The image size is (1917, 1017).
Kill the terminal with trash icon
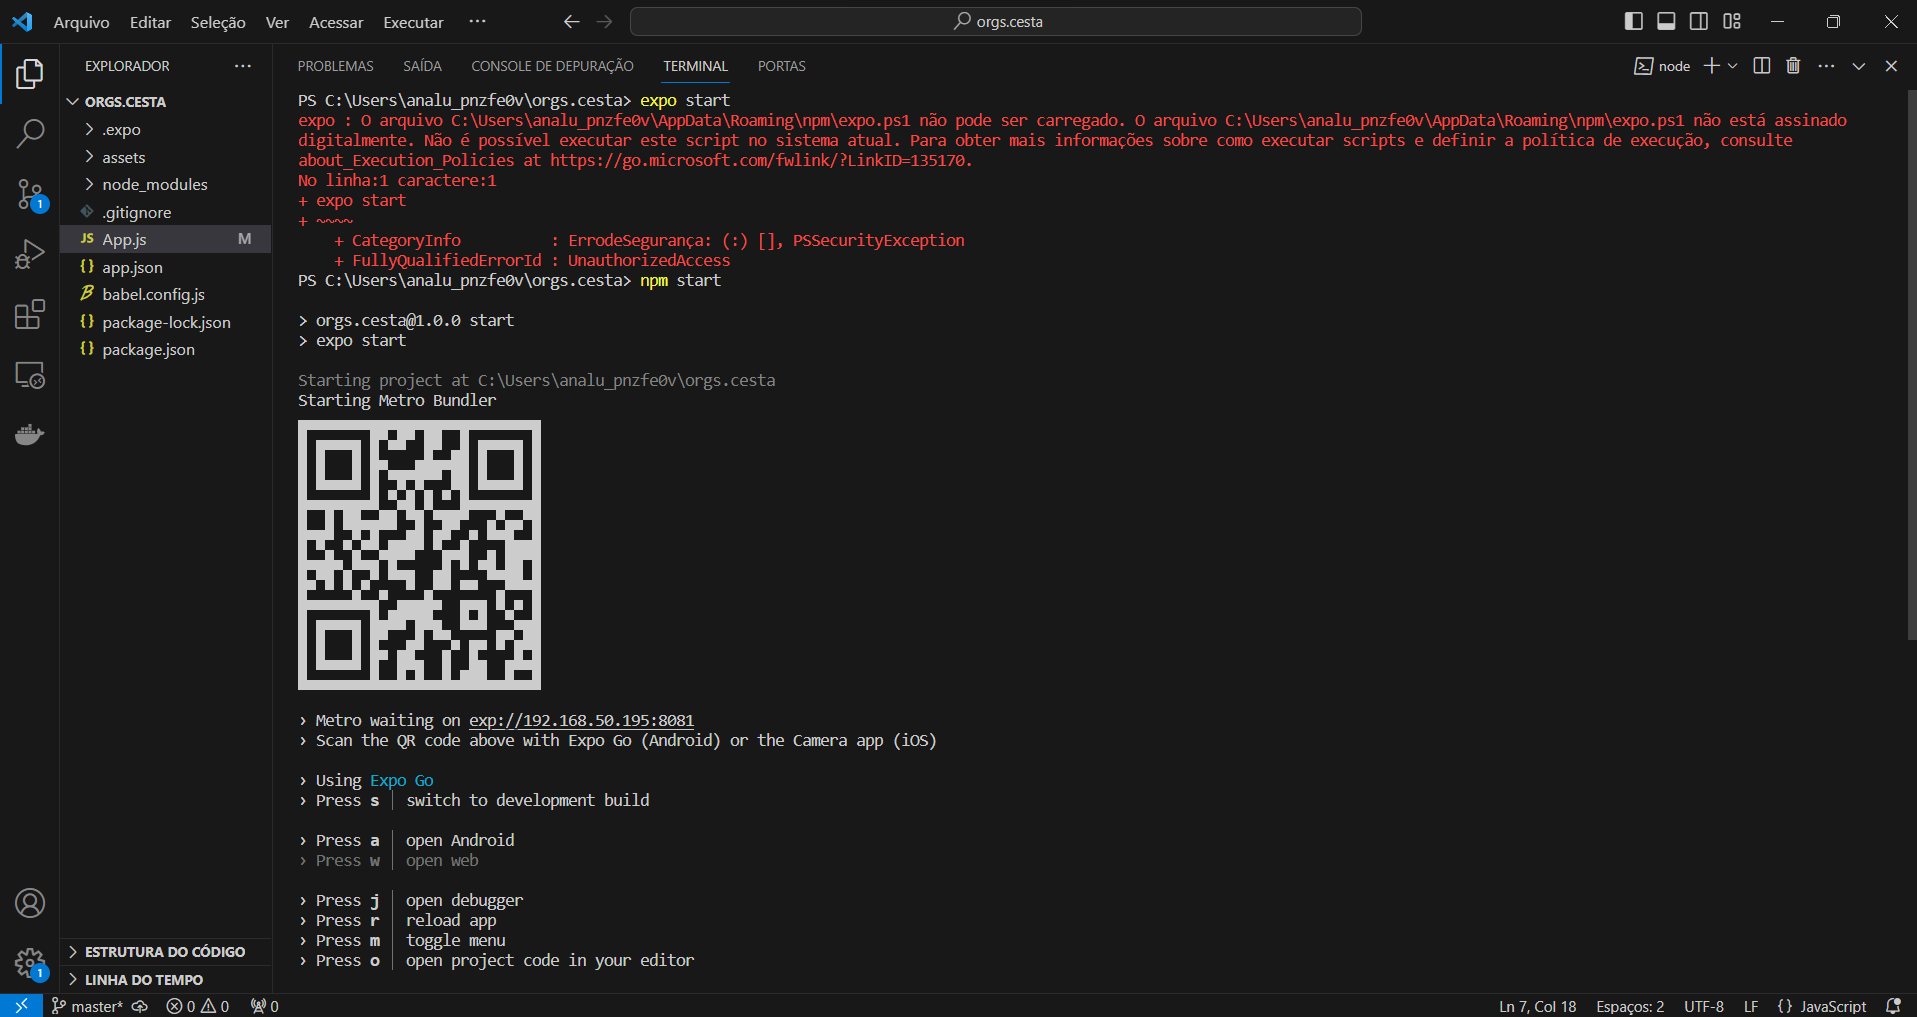click(1793, 66)
